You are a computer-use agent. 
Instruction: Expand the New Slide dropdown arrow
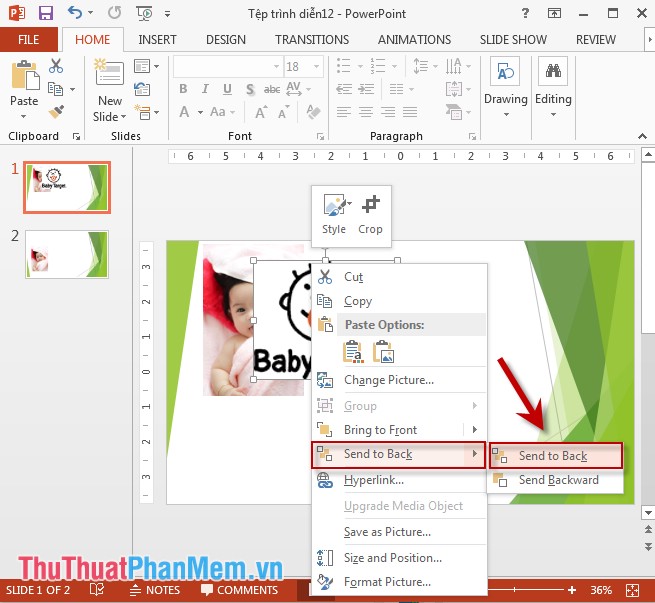pos(123,117)
